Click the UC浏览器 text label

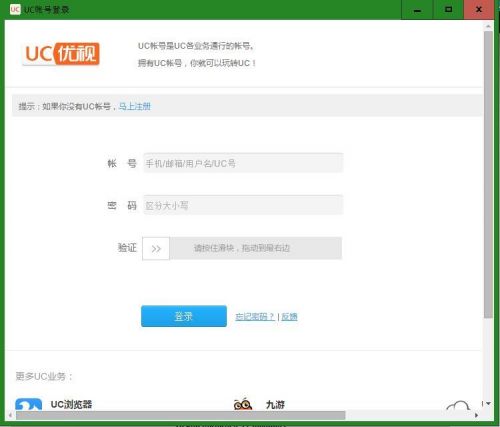[71, 404]
